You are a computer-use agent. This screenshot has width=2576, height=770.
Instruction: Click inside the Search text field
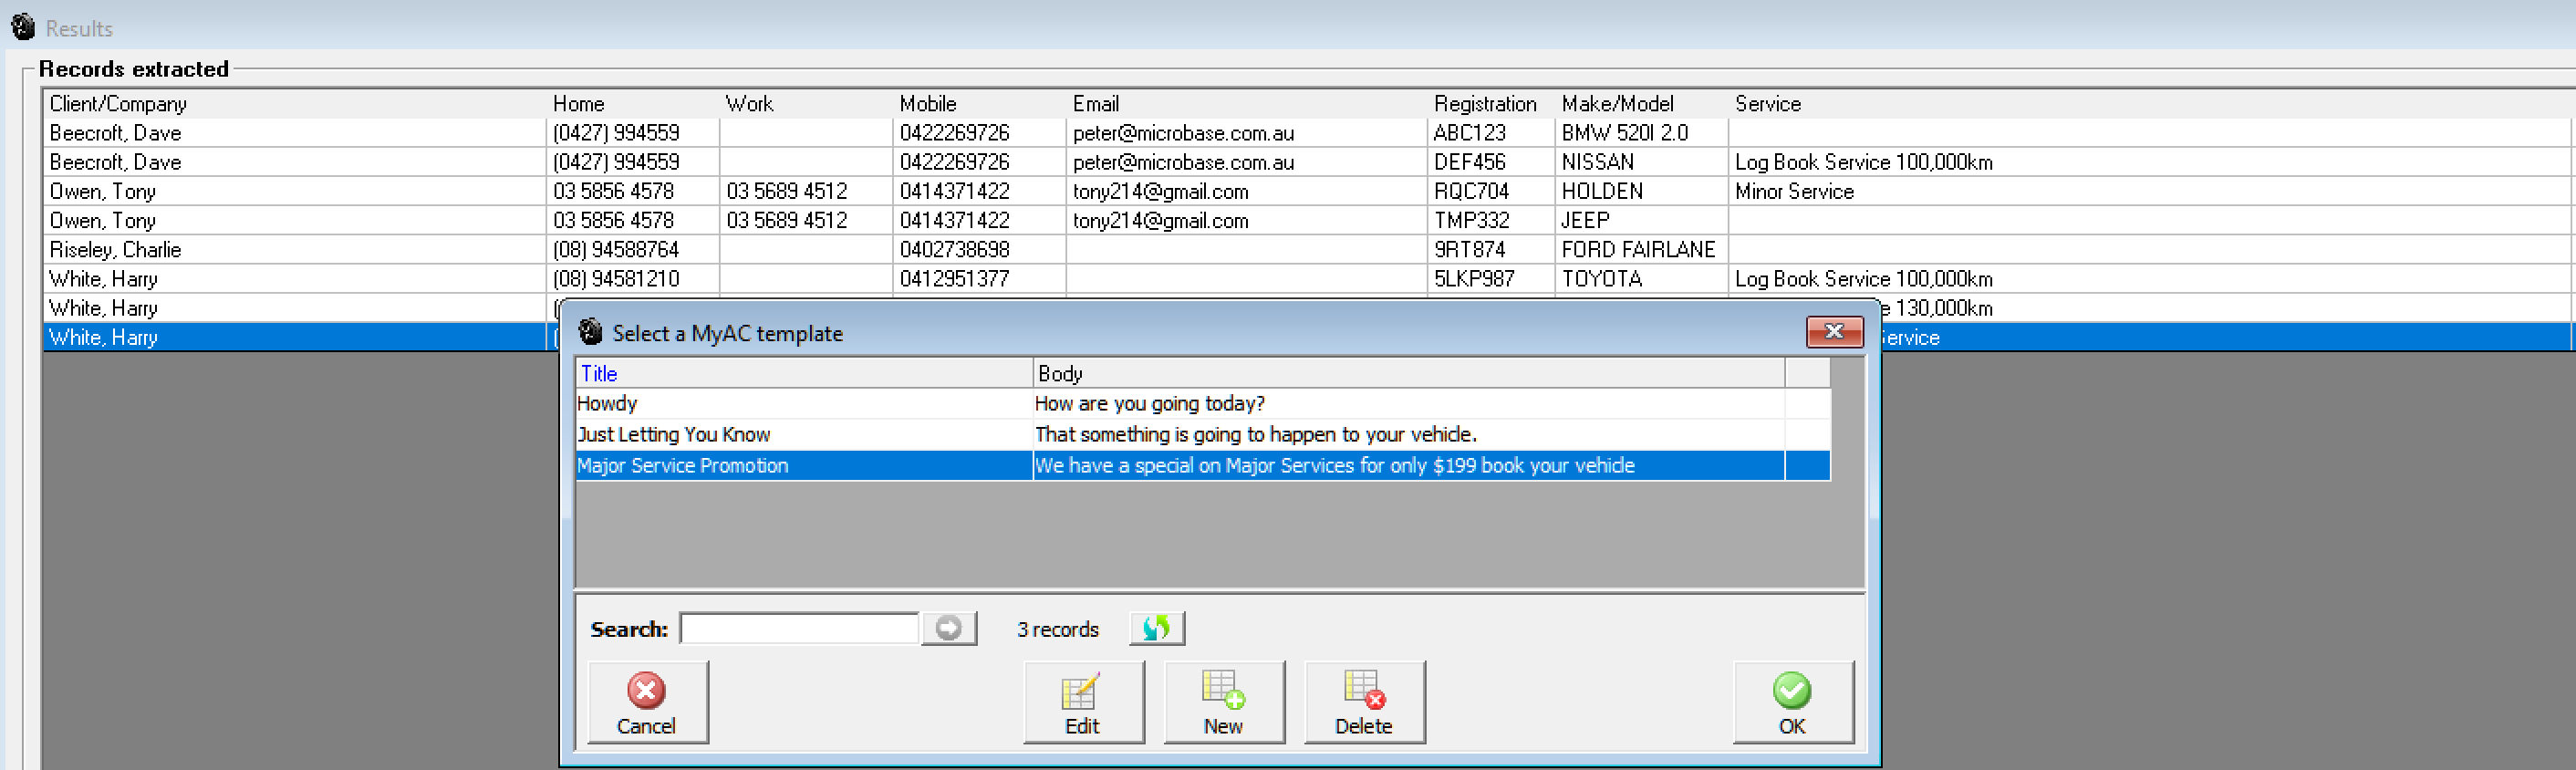[x=799, y=628]
